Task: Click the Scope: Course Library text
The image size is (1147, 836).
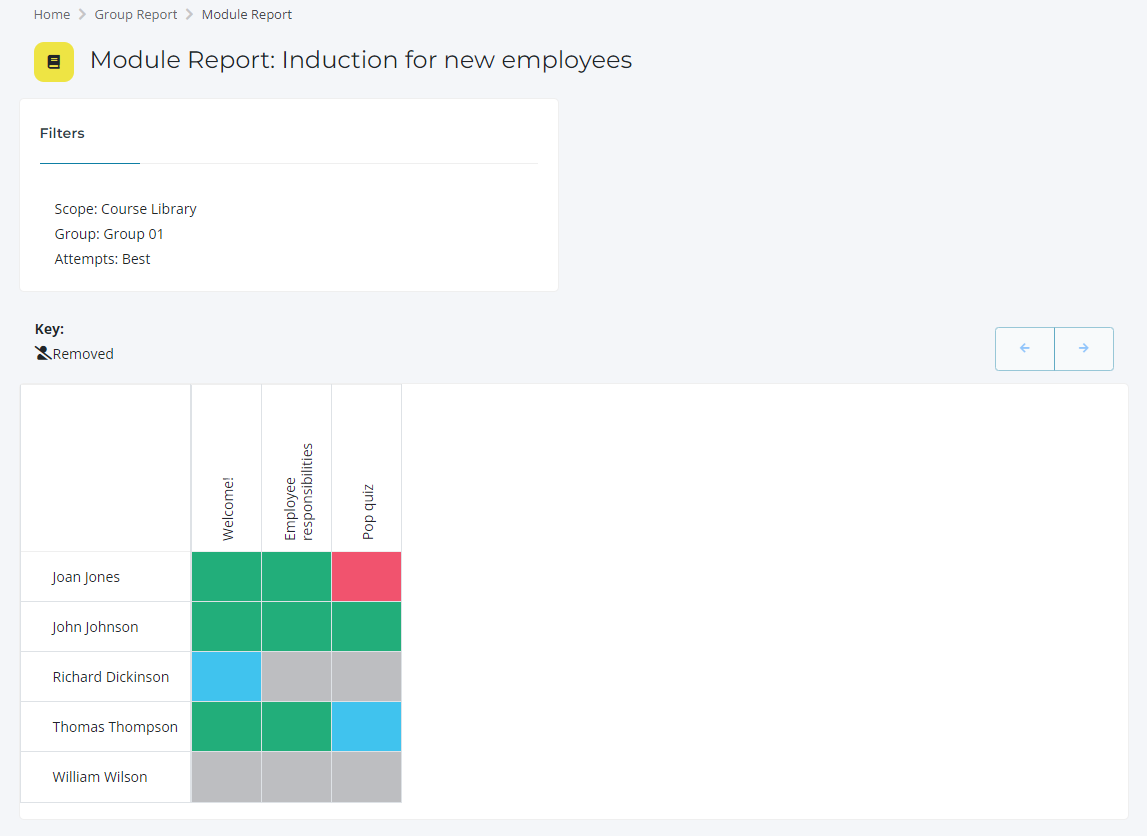Action: 125,209
